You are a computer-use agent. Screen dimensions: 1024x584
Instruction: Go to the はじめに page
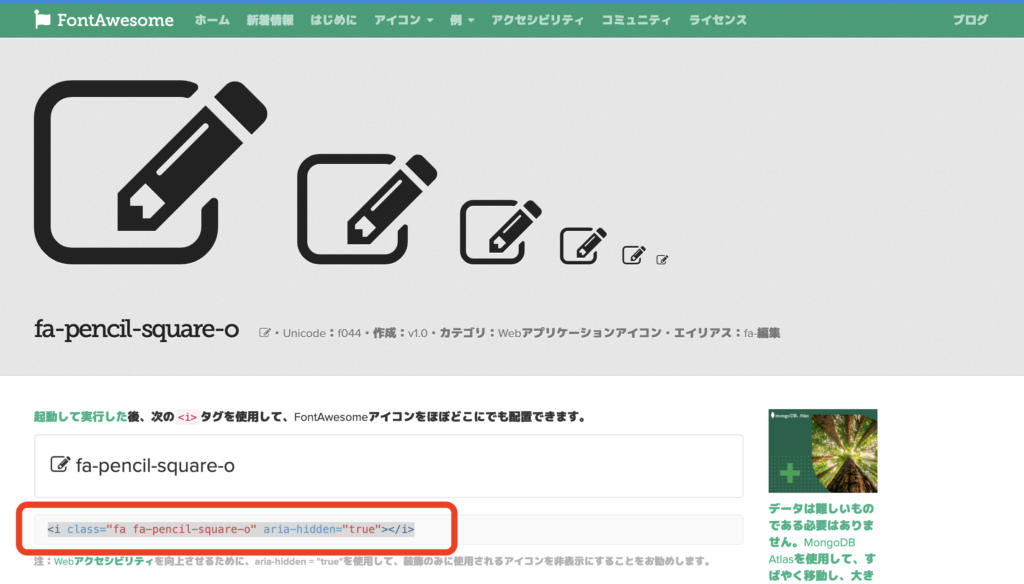point(334,20)
